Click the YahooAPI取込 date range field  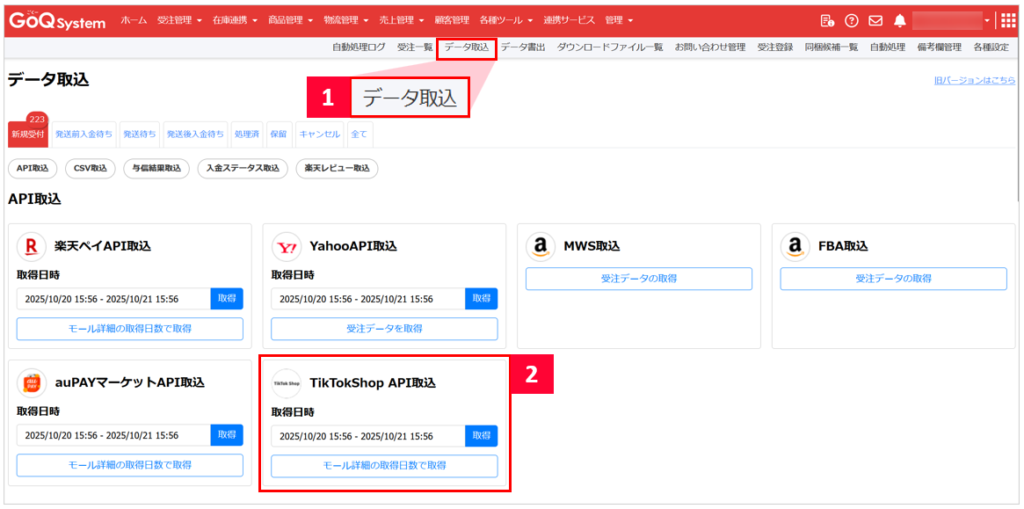[x=367, y=299]
